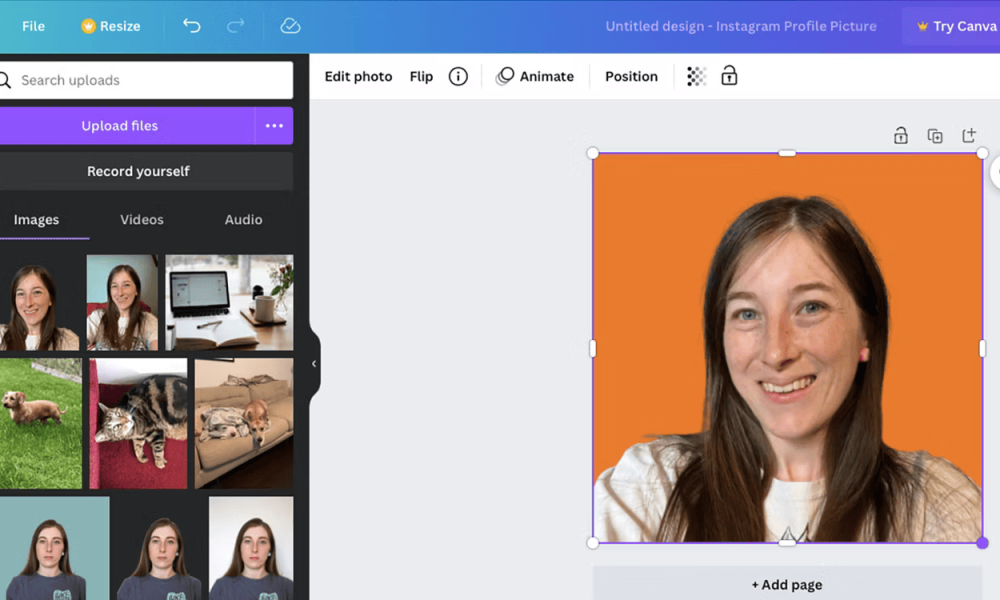This screenshot has height=600, width=1000.
Task: Open the File menu
Action: [33, 26]
